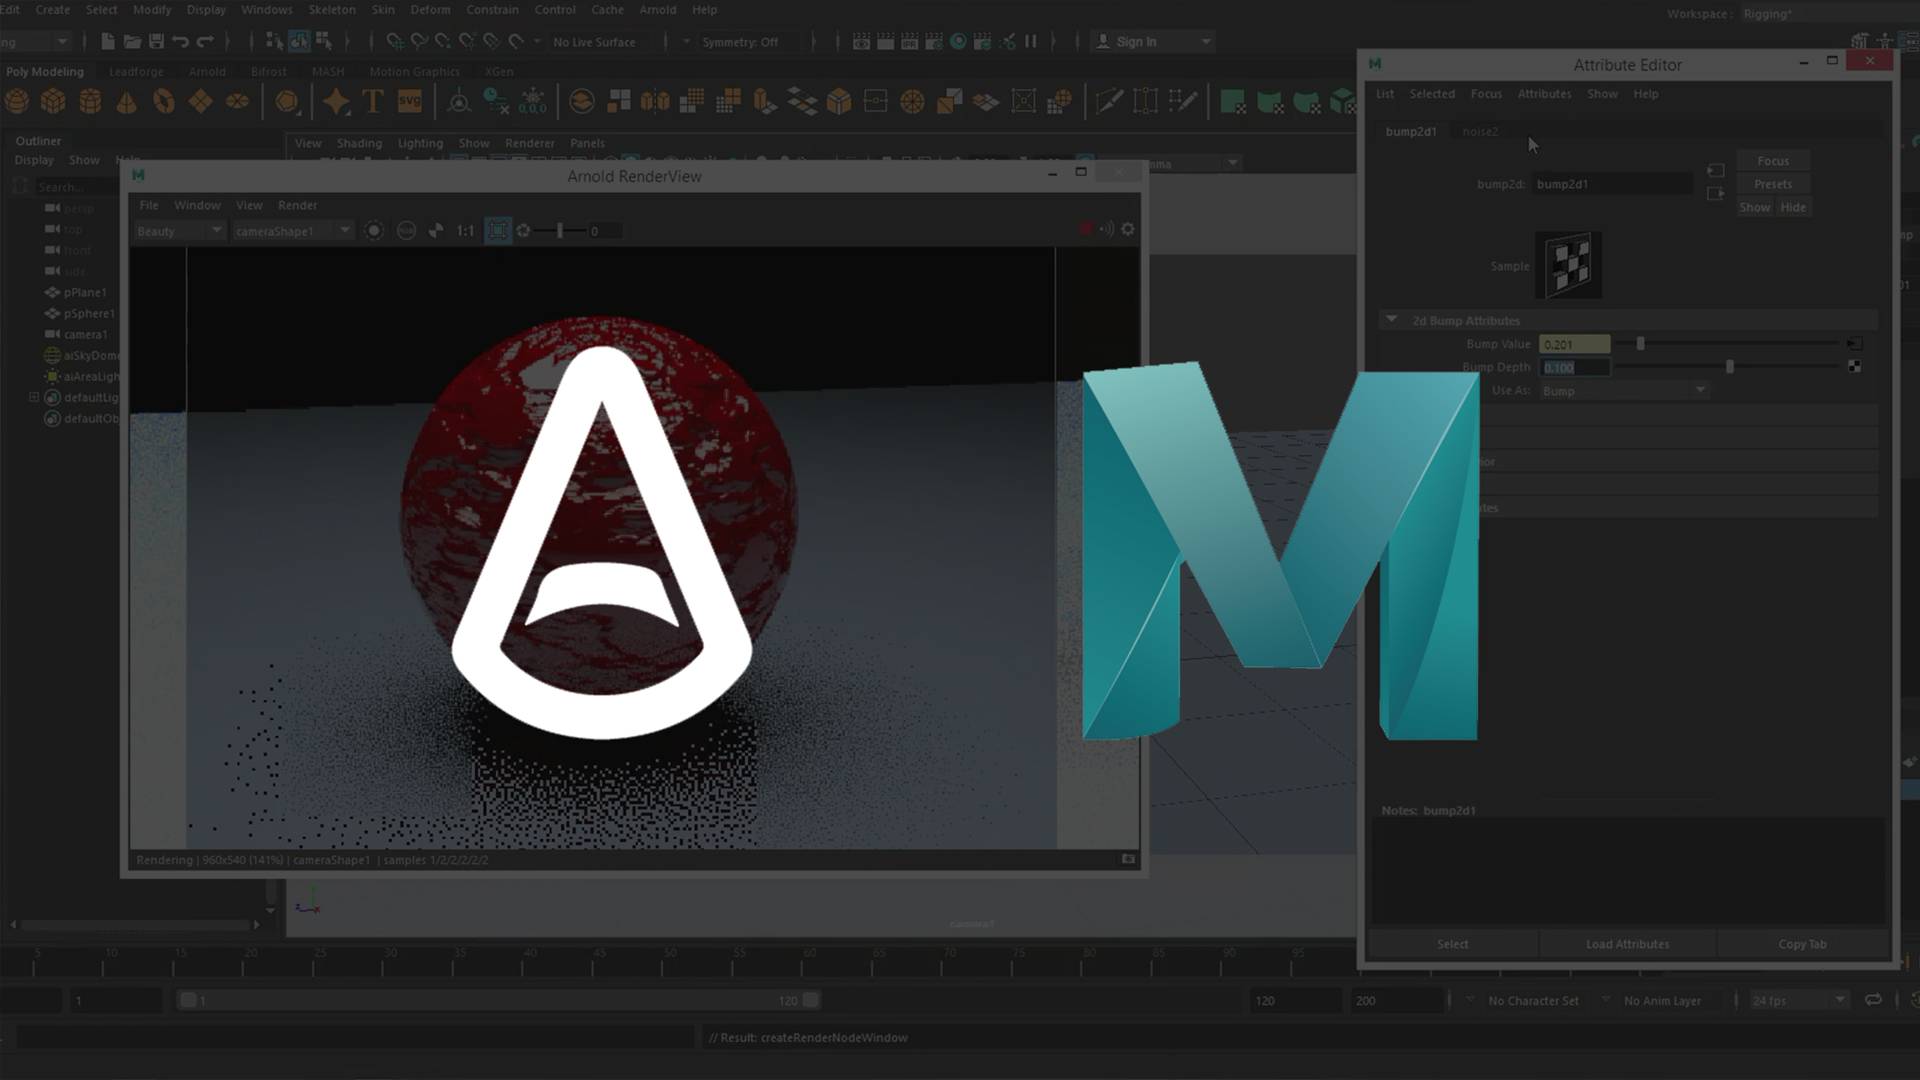Open the cameraShape1 camera dropdown
This screenshot has height=1080, width=1920.
click(292, 231)
